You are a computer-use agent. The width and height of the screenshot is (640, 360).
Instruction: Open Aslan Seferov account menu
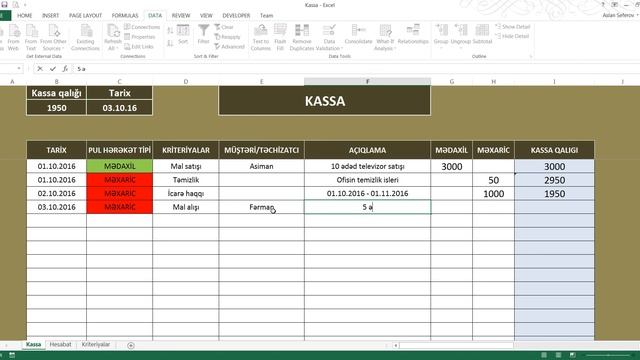coord(620,15)
